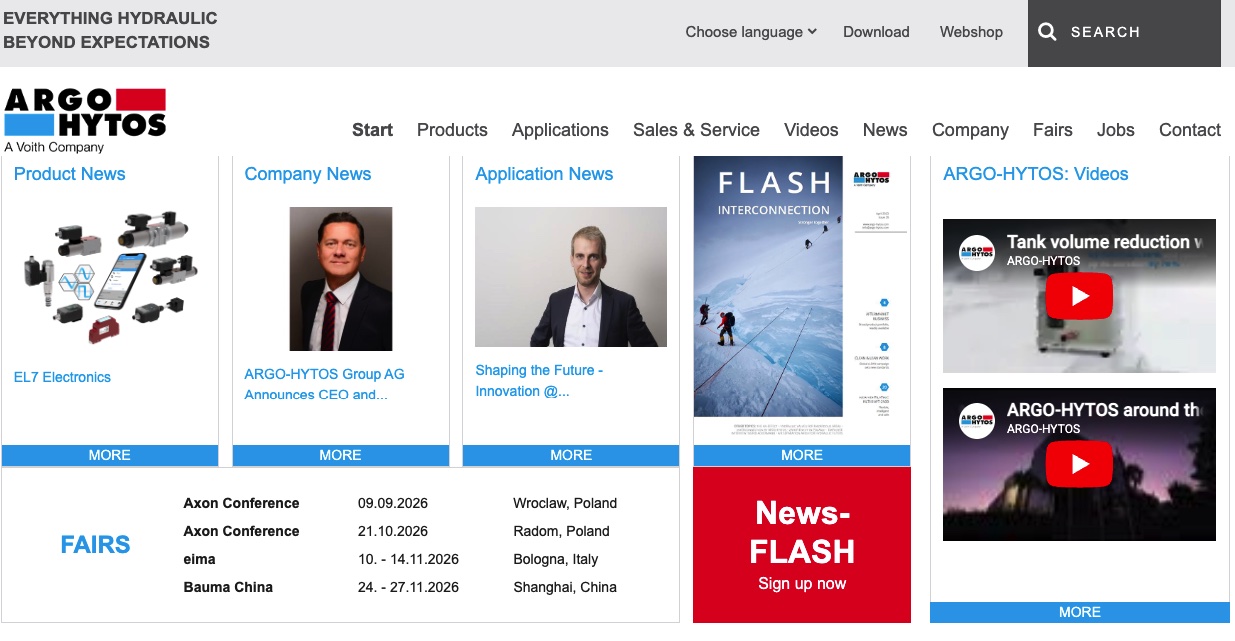Open the Product News heading
Viewport: 1235px width, 641px height.
(69, 174)
